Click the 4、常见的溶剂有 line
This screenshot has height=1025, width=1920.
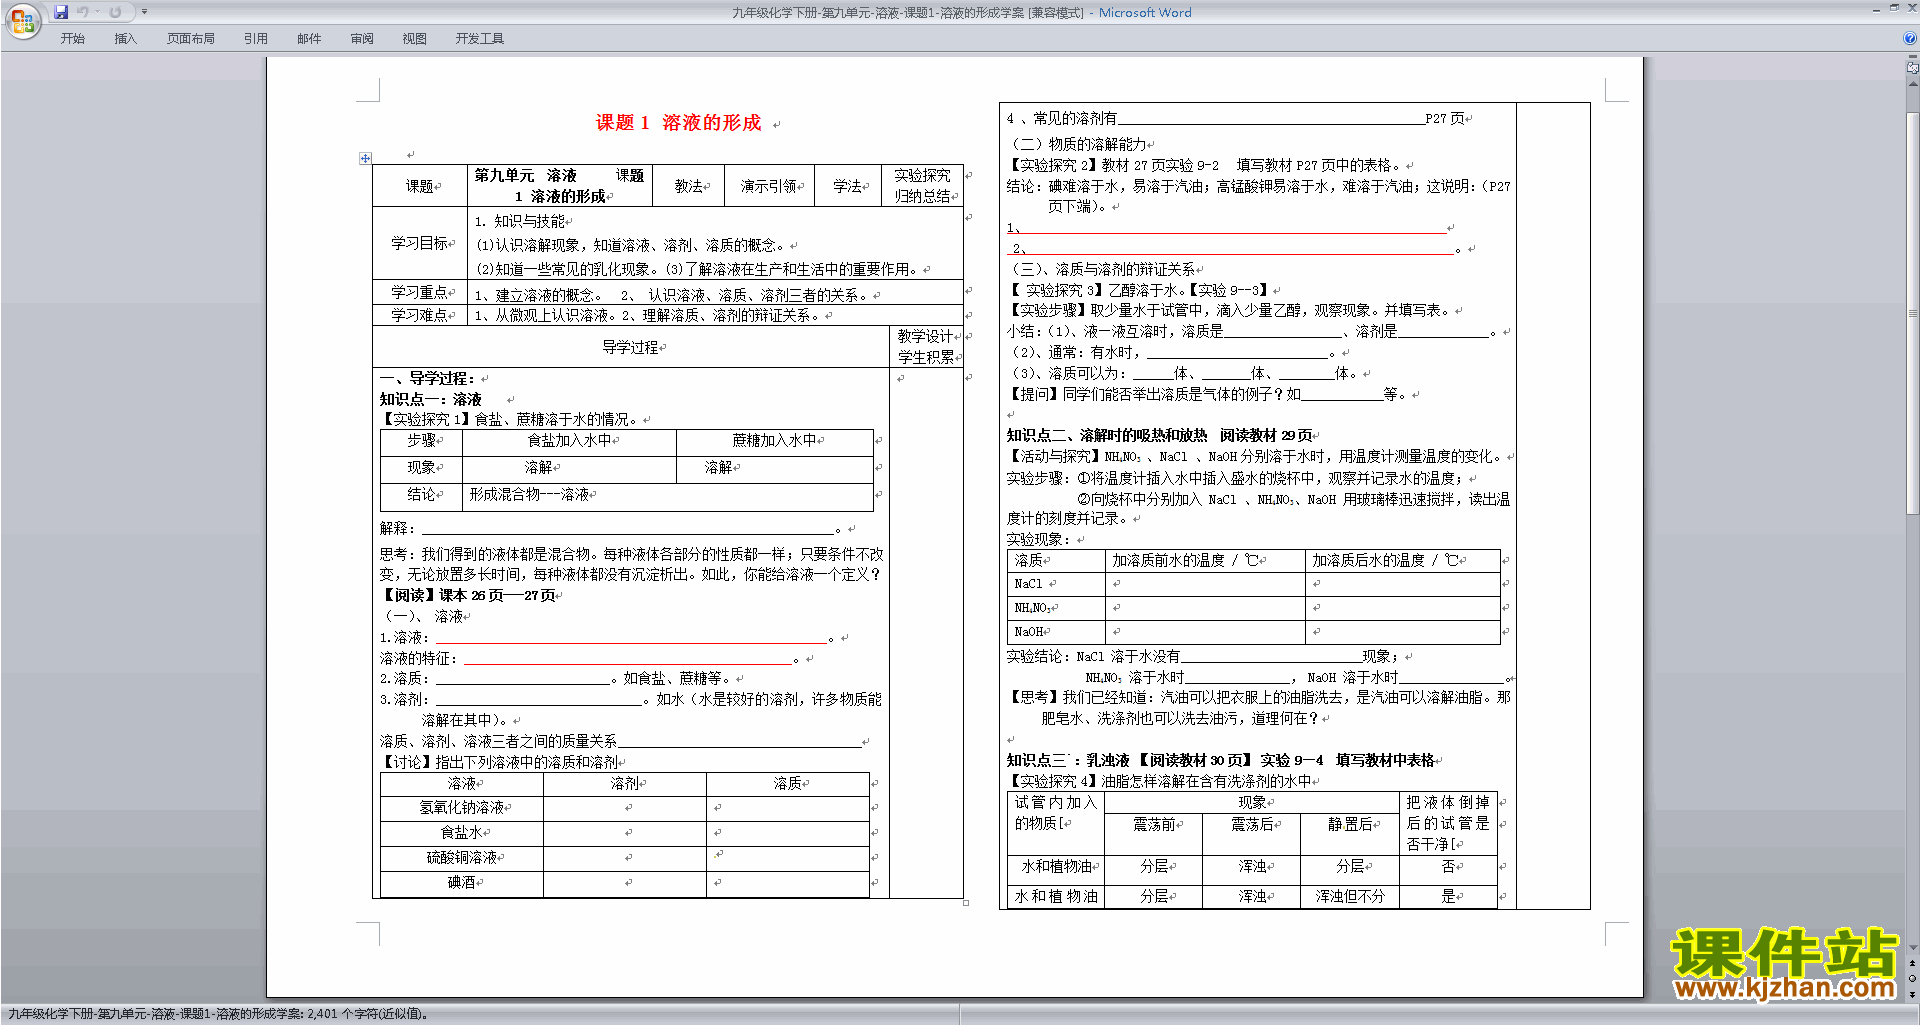click(x=1237, y=118)
